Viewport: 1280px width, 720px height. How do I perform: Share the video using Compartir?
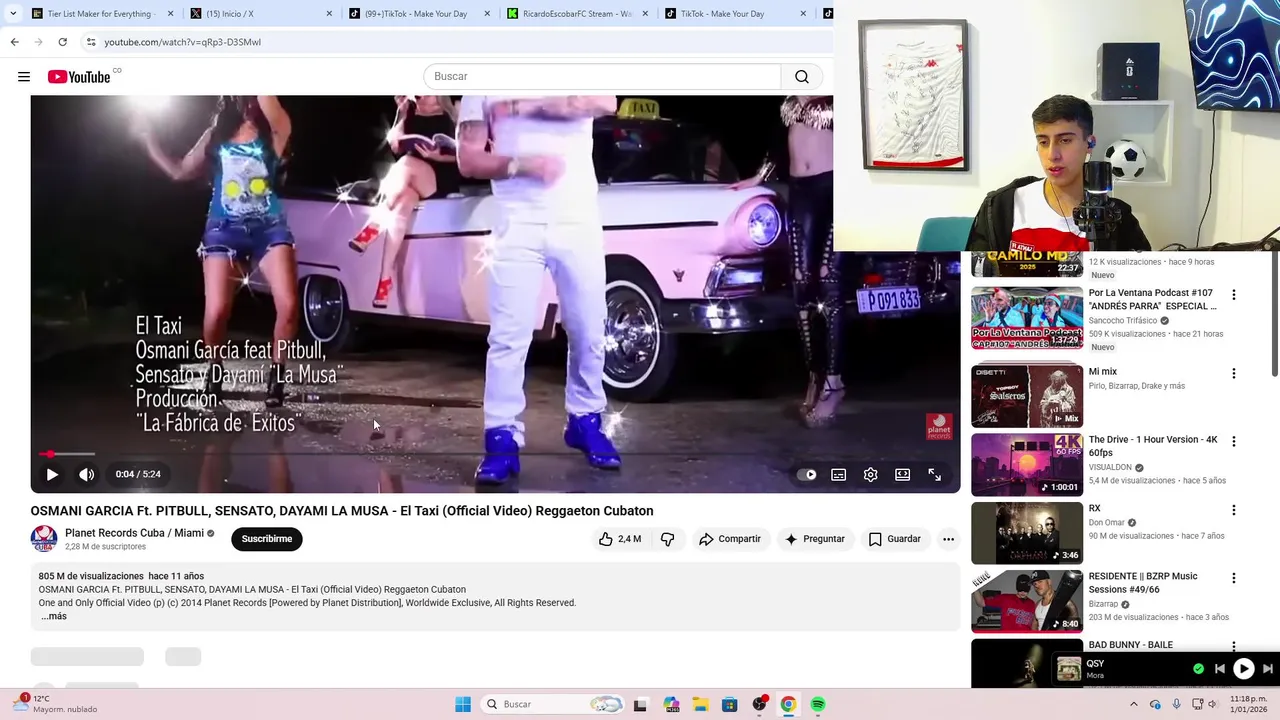[730, 539]
